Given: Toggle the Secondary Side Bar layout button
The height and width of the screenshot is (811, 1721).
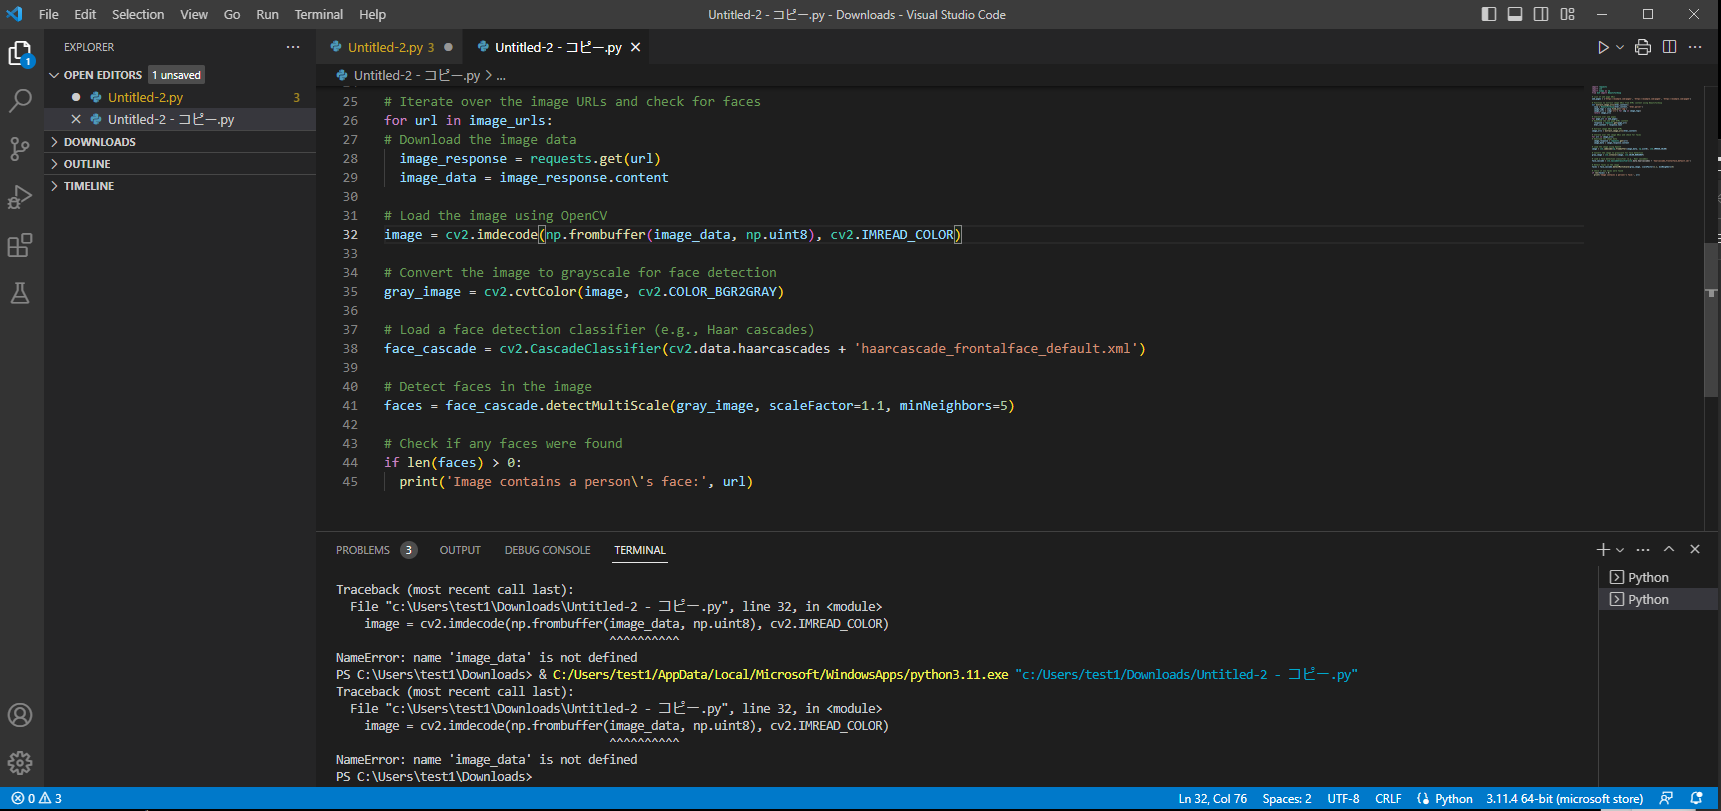Looking at the screenshot, I should click(x=1541, y=14).
